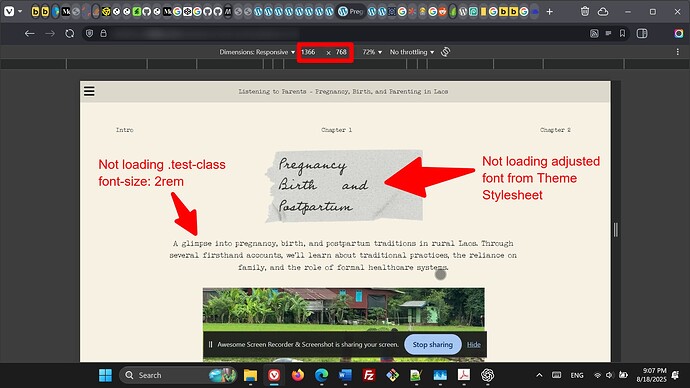The width and height of the screenshot is (690, 388).
Task: Open the Vivaldi menu button
Action: click(9, 11)
